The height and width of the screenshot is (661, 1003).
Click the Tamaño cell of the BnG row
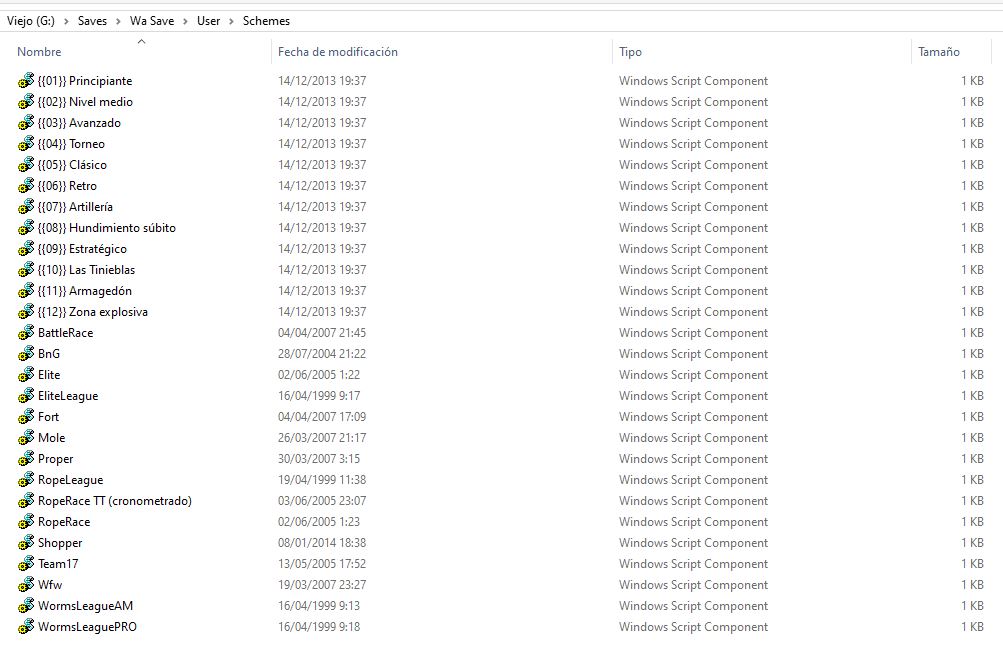(x=972, y=354)
